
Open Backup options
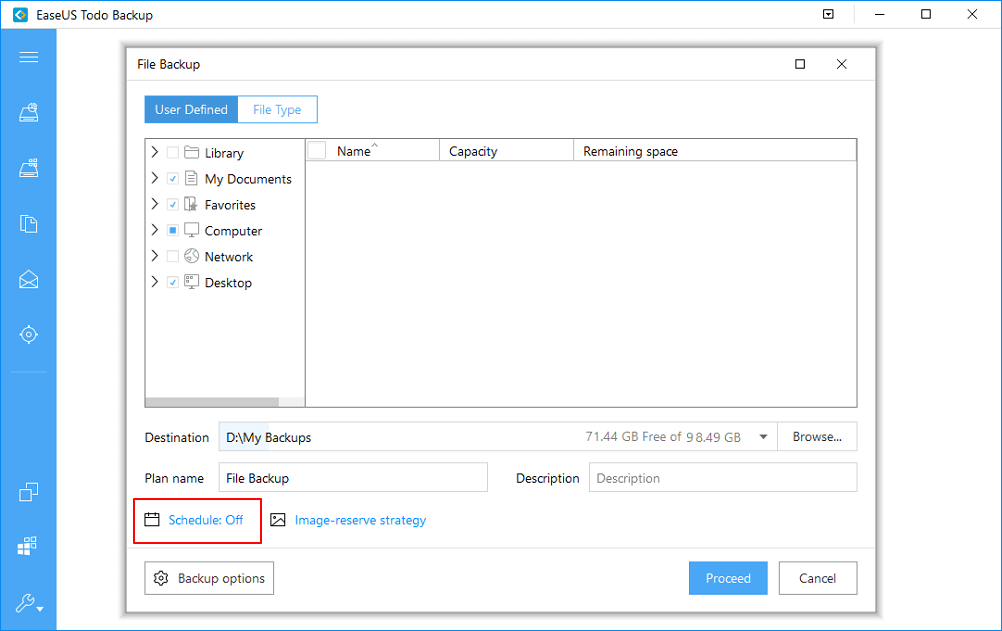[209, 578]
